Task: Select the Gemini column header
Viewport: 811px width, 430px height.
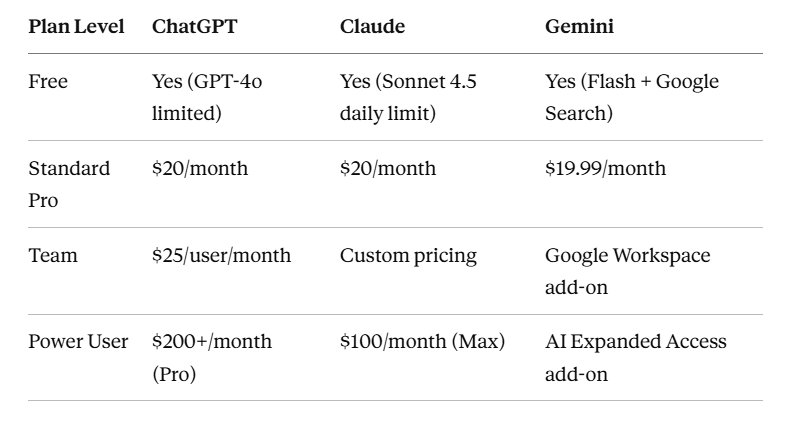Action: point(579,26)
